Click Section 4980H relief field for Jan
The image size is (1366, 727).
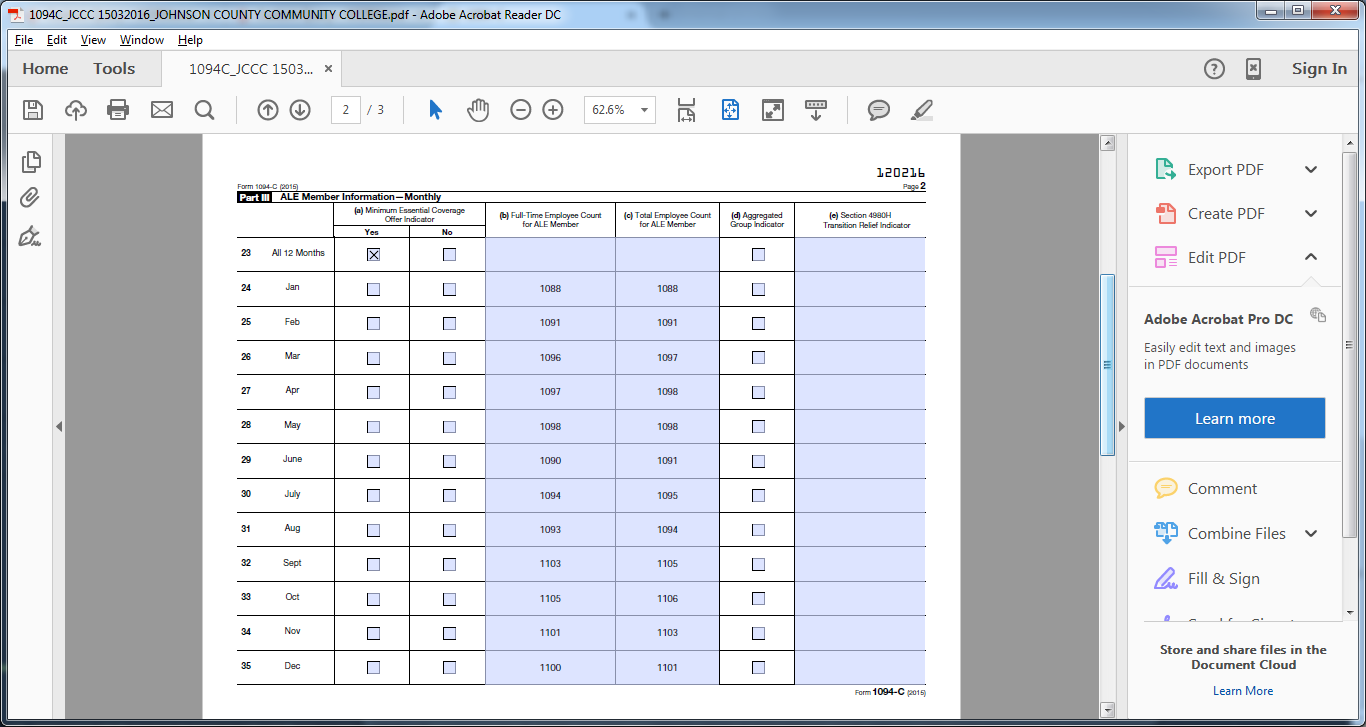860,289
